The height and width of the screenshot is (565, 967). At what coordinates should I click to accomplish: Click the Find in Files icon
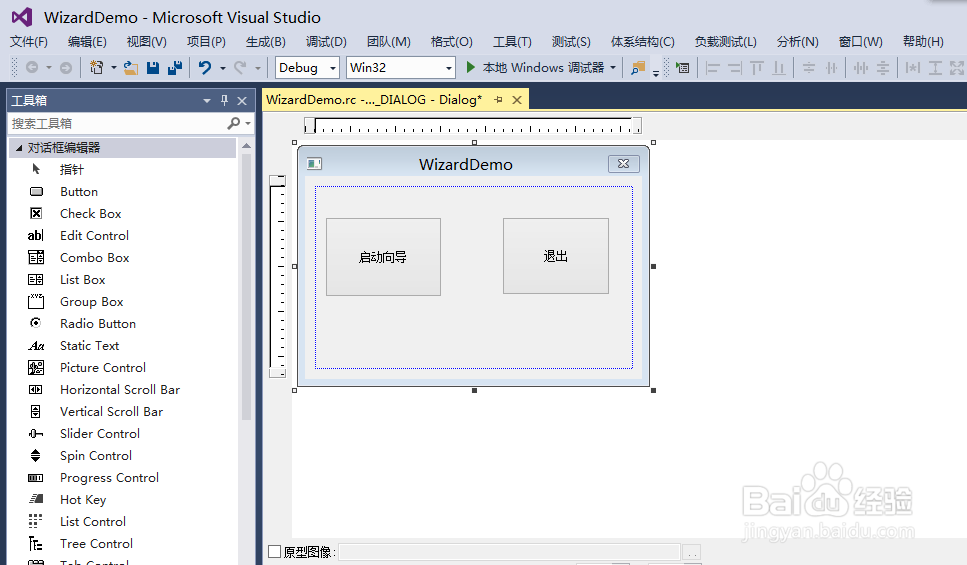638,67
